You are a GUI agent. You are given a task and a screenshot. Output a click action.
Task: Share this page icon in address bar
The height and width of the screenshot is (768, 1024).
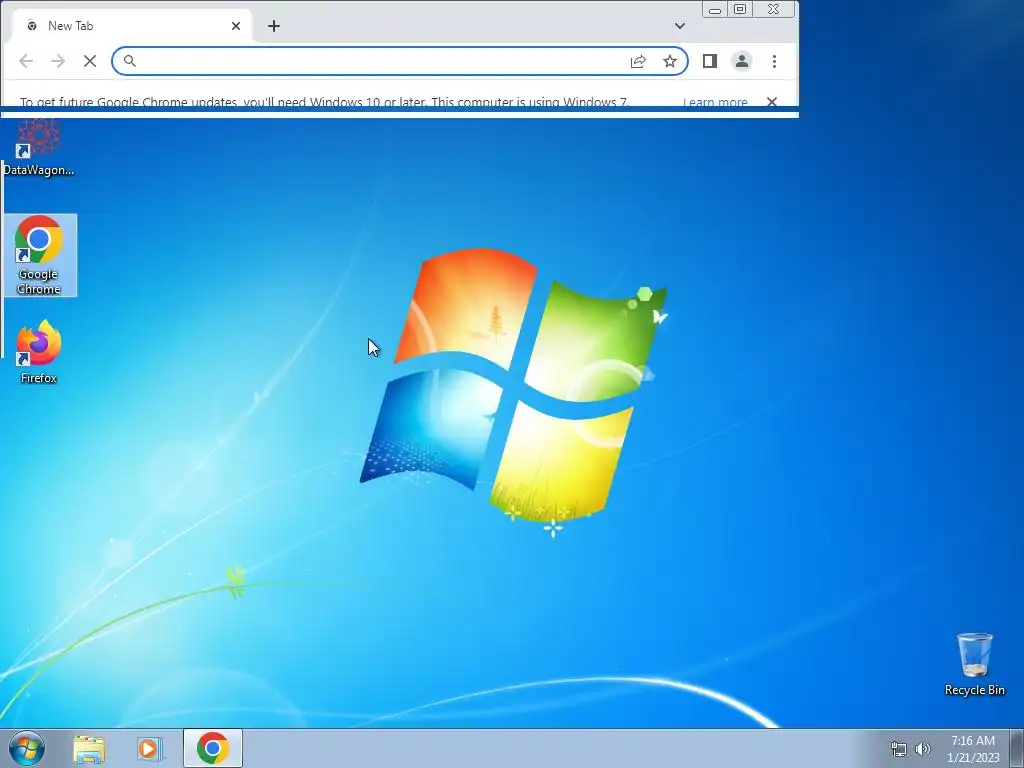coord(638,61)
